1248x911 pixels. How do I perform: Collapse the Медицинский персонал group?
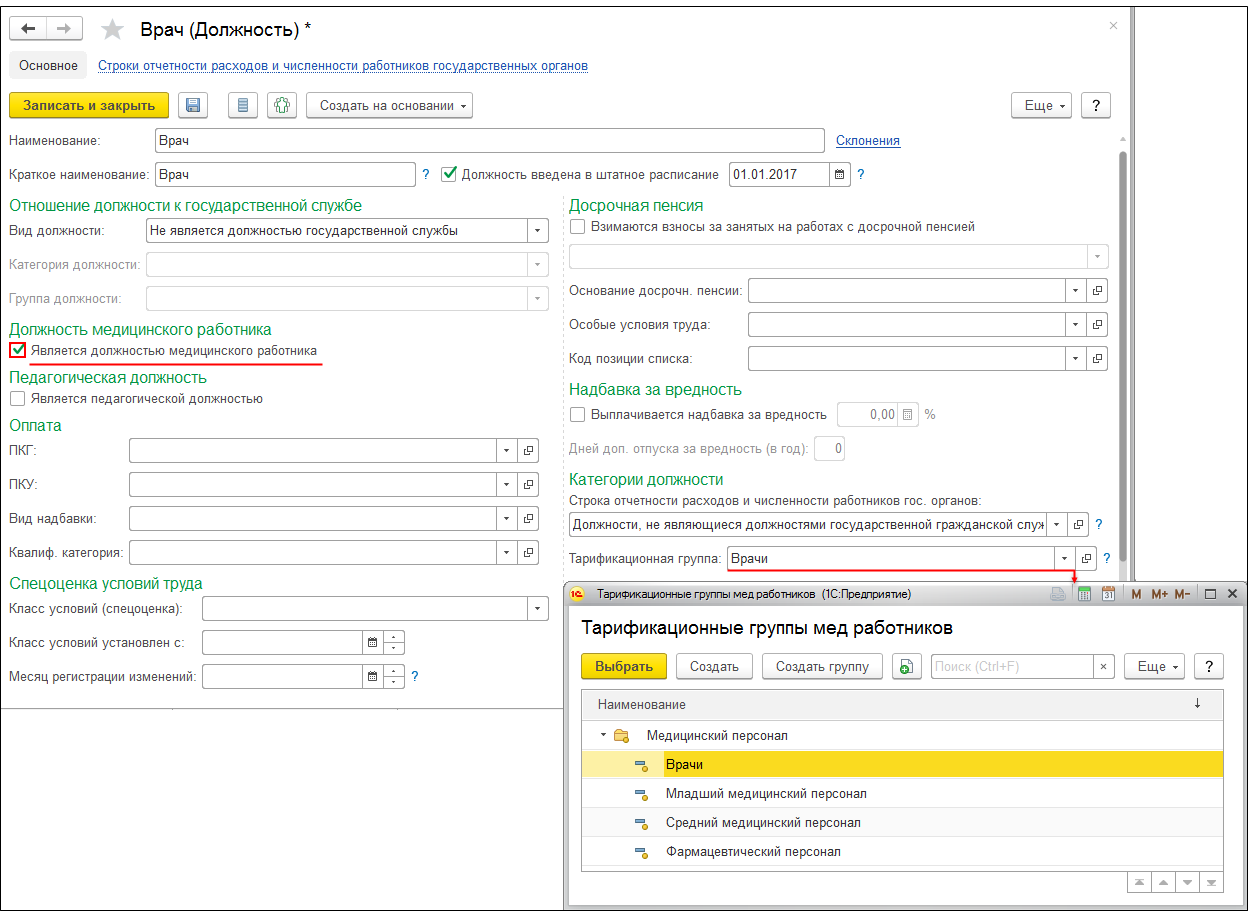[x=603, y=735]
